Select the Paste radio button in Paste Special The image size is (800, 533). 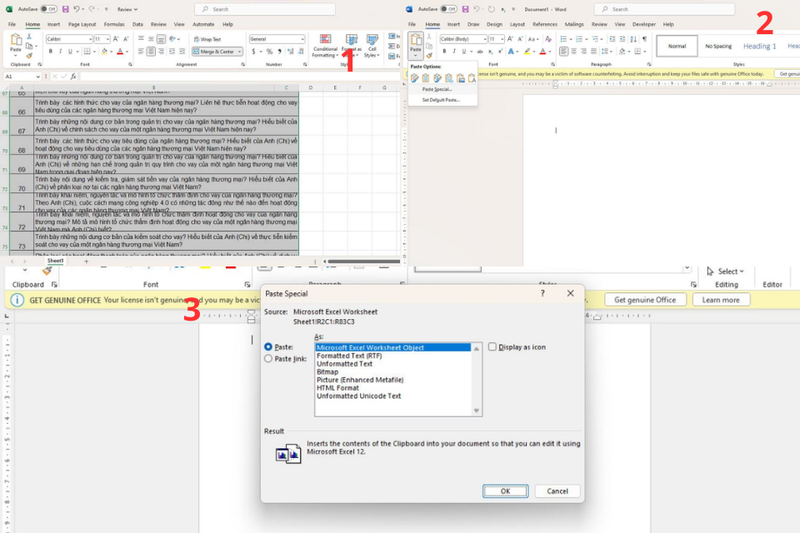(x=268, y=347)
